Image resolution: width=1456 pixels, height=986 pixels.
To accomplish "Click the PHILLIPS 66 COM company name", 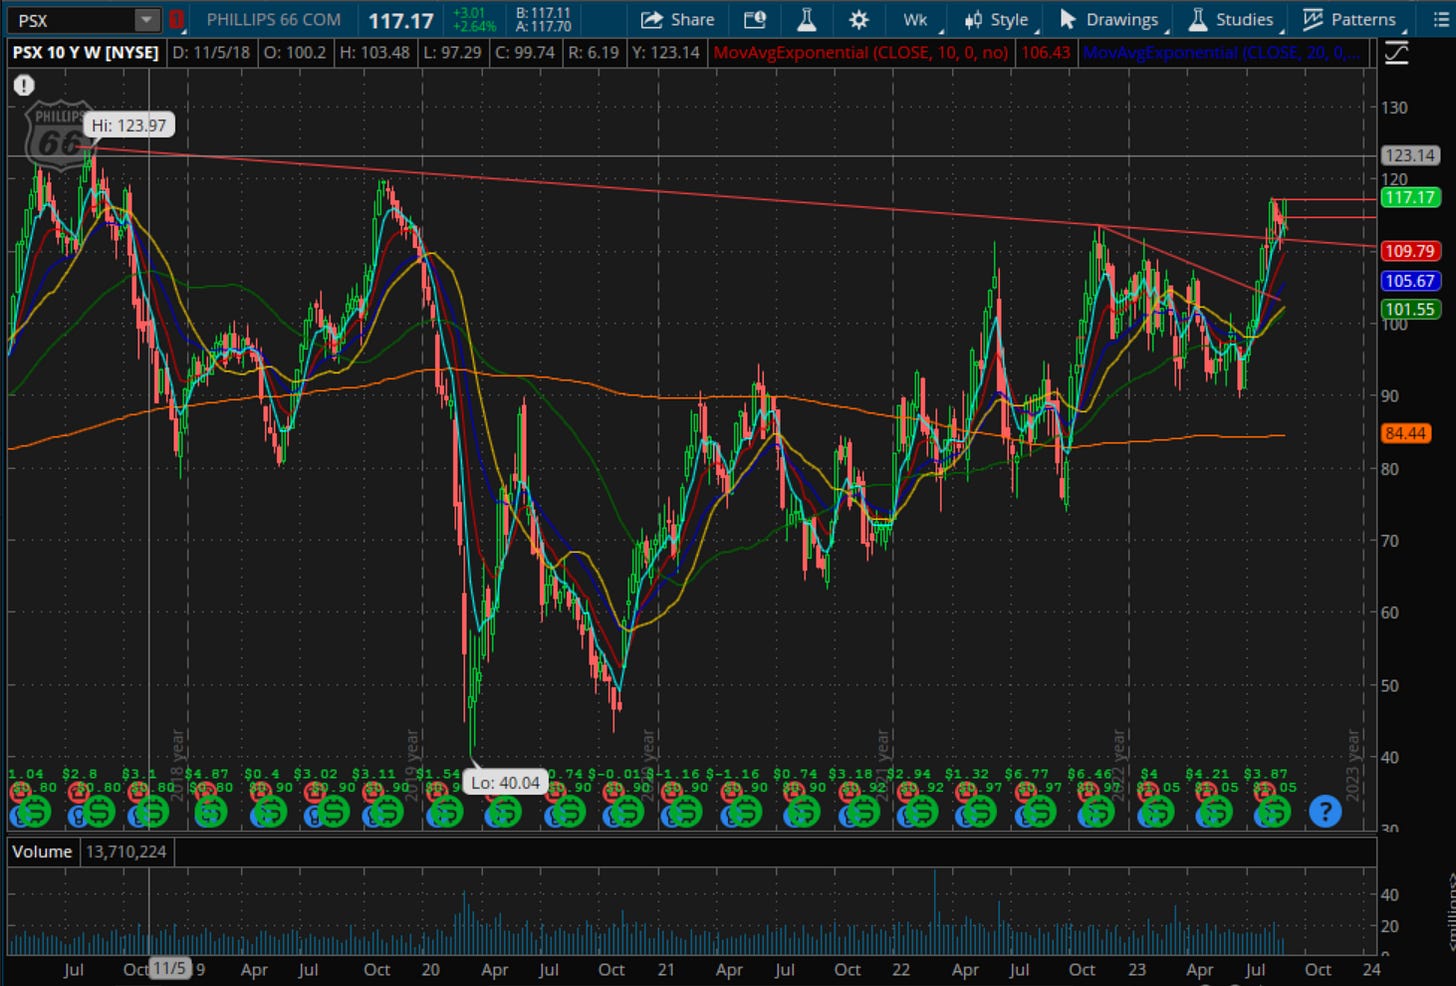I will click(x=273, y=20).
